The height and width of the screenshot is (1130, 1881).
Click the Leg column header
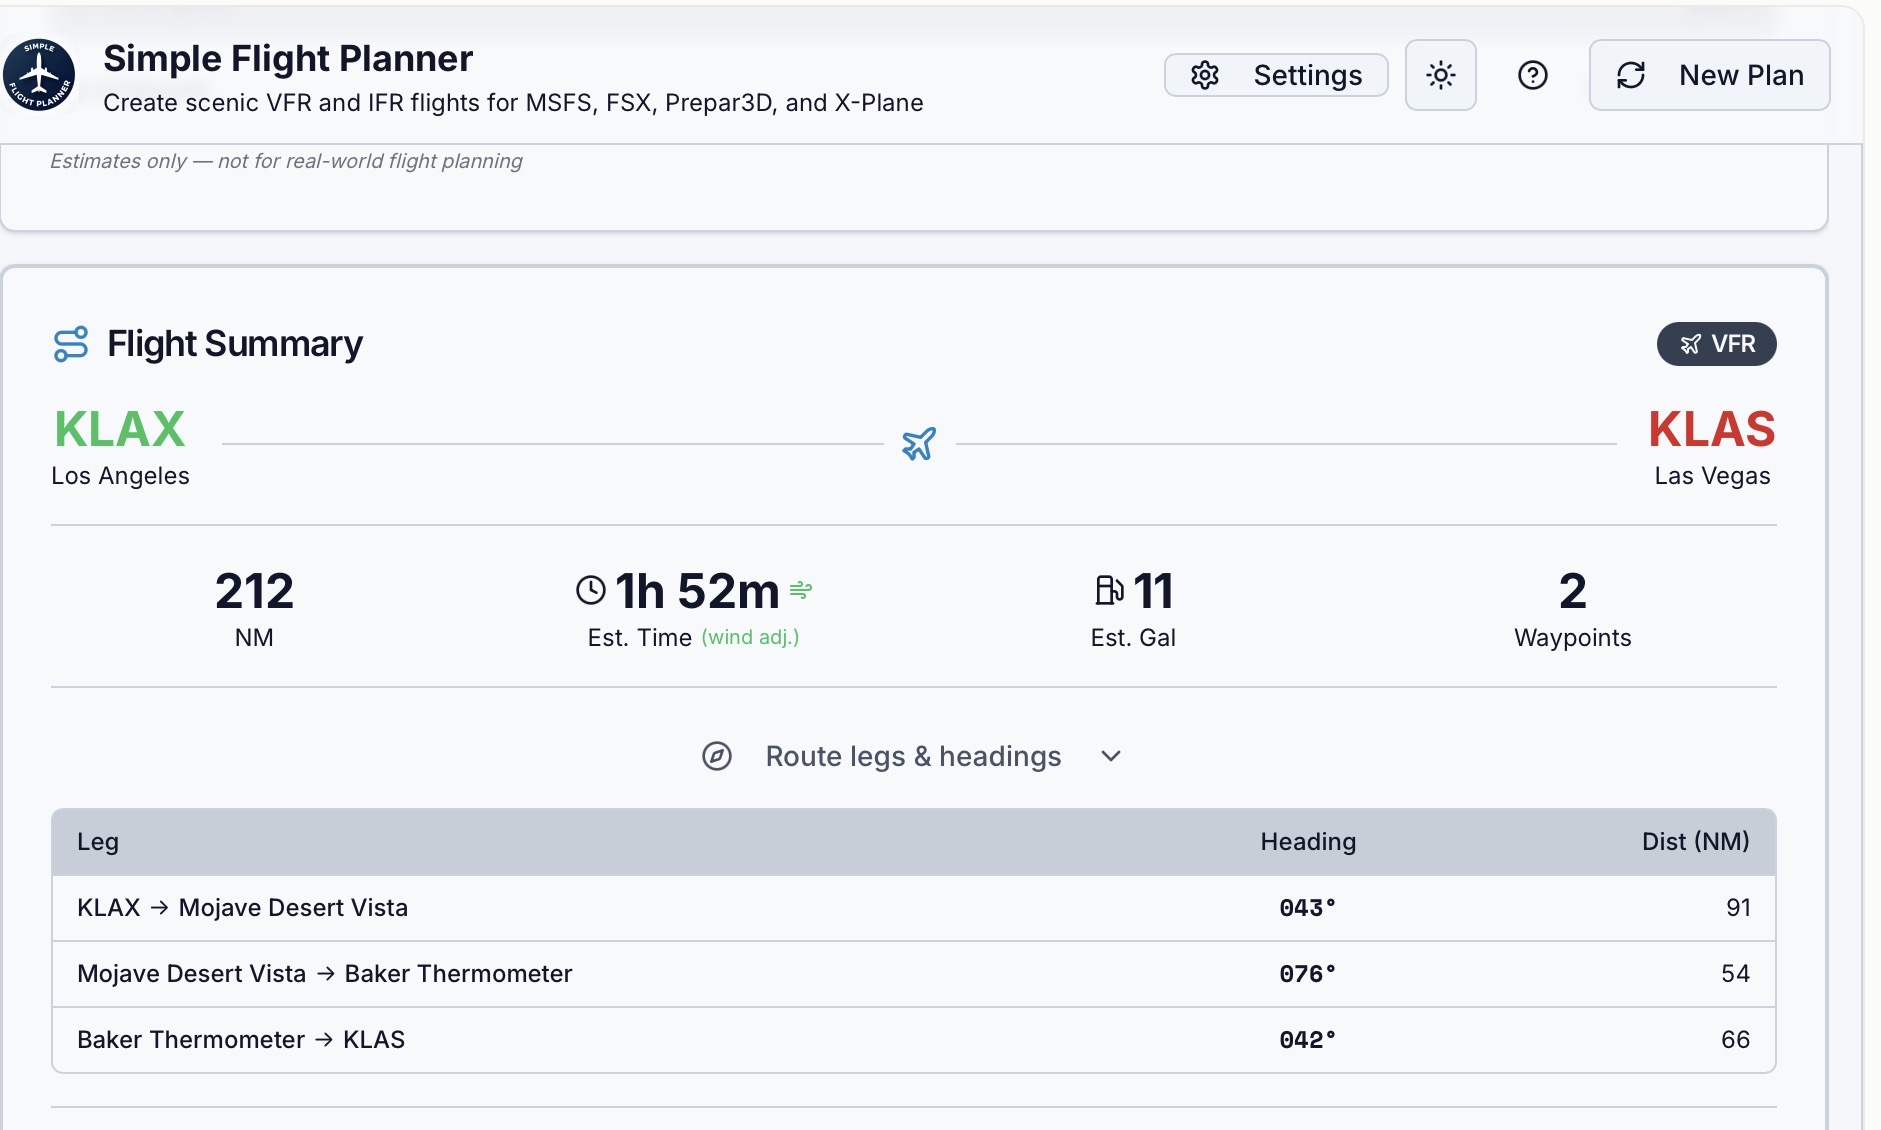tap(98, 842)
